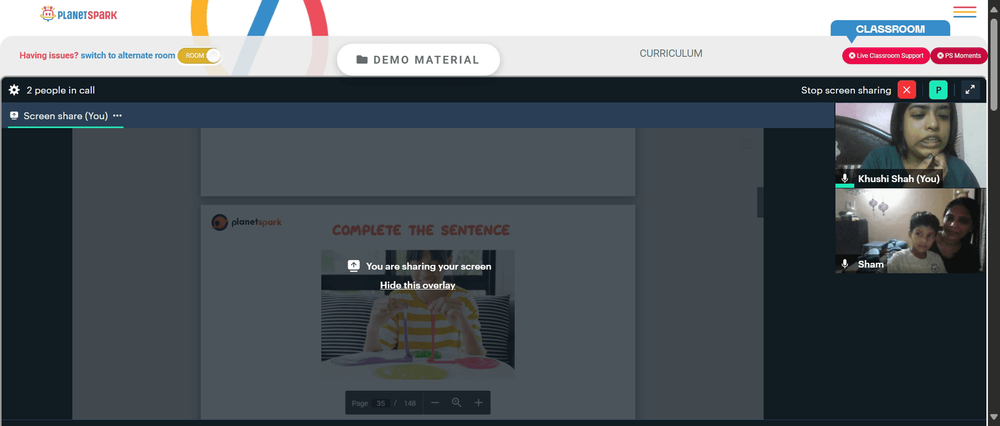
Task: Open the call settings gear icon
Action: (x=14, y=90)
